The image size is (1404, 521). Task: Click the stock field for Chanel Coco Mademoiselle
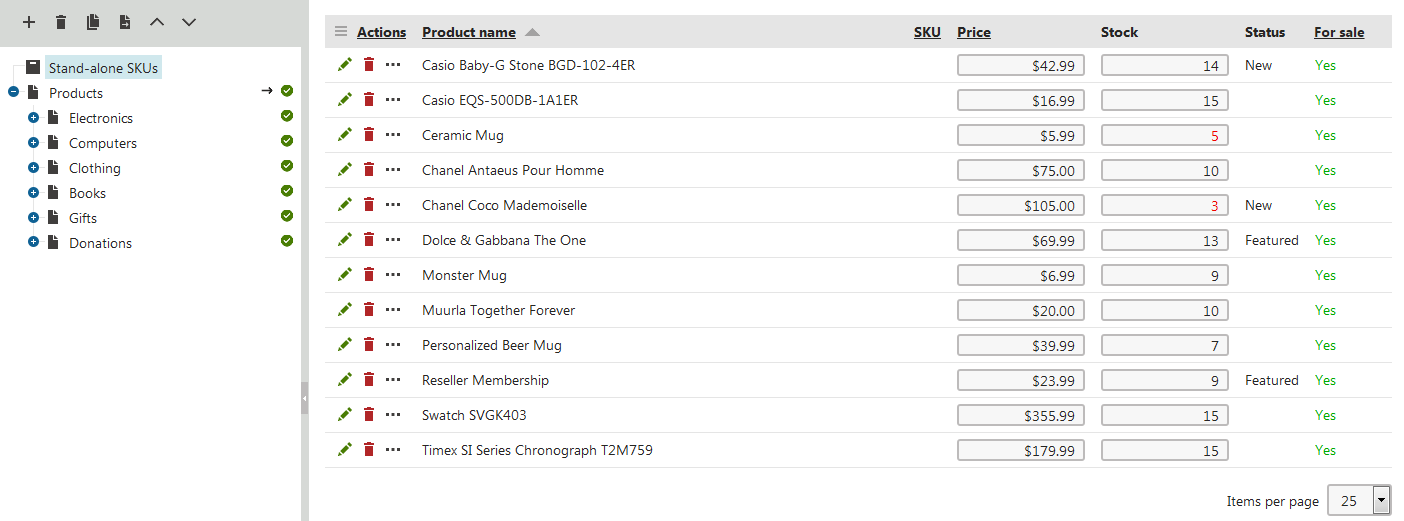(x=1165, y=205)
